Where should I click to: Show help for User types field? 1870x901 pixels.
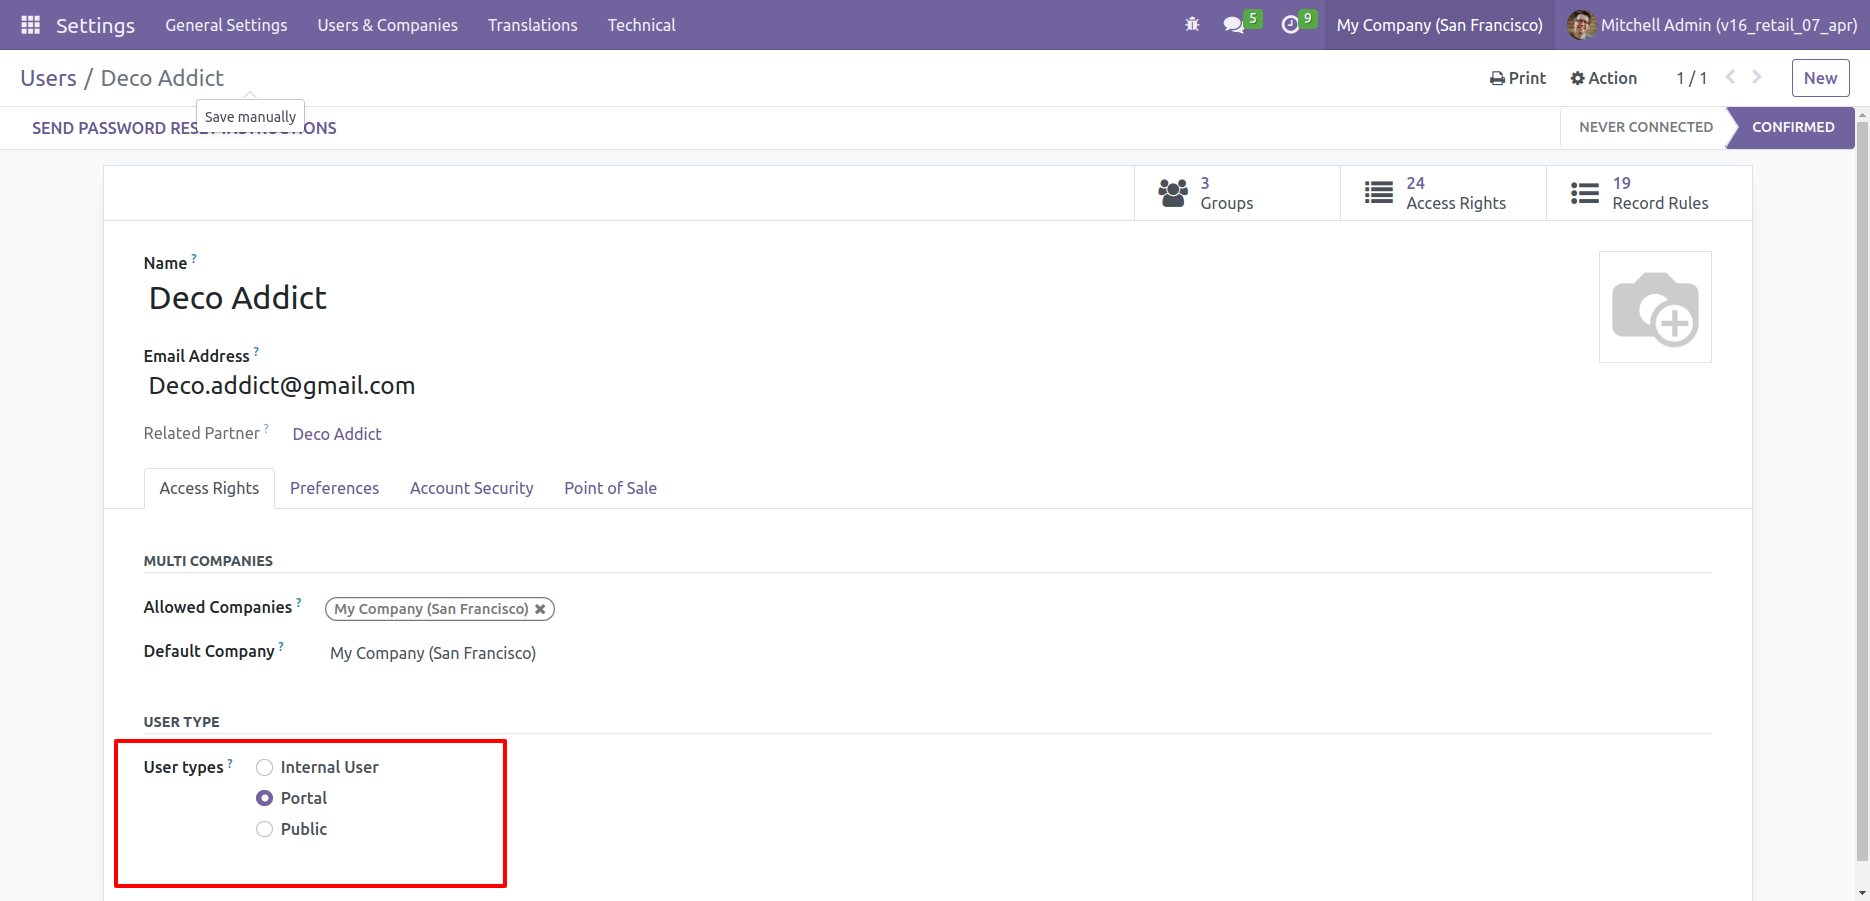coord(230,762)
